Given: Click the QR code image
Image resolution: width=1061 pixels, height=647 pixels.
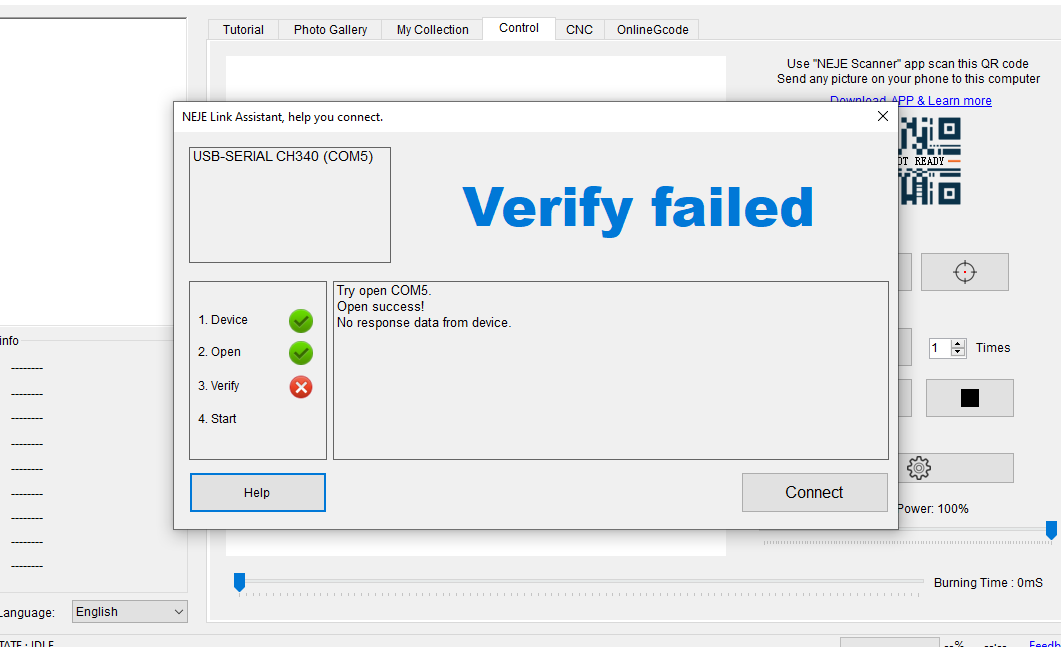Looking at the screenshot, I should click(930, 161).
